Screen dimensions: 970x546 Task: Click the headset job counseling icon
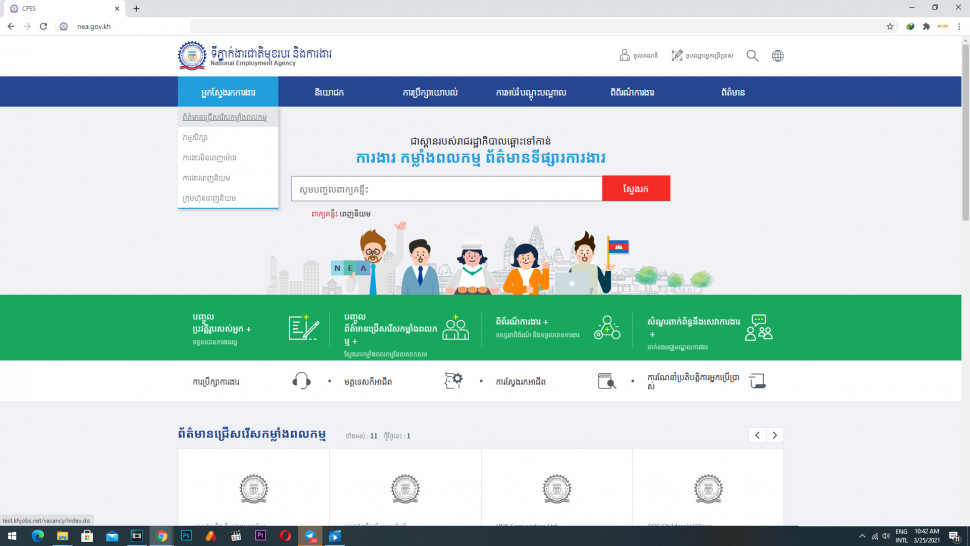(301, 381)
